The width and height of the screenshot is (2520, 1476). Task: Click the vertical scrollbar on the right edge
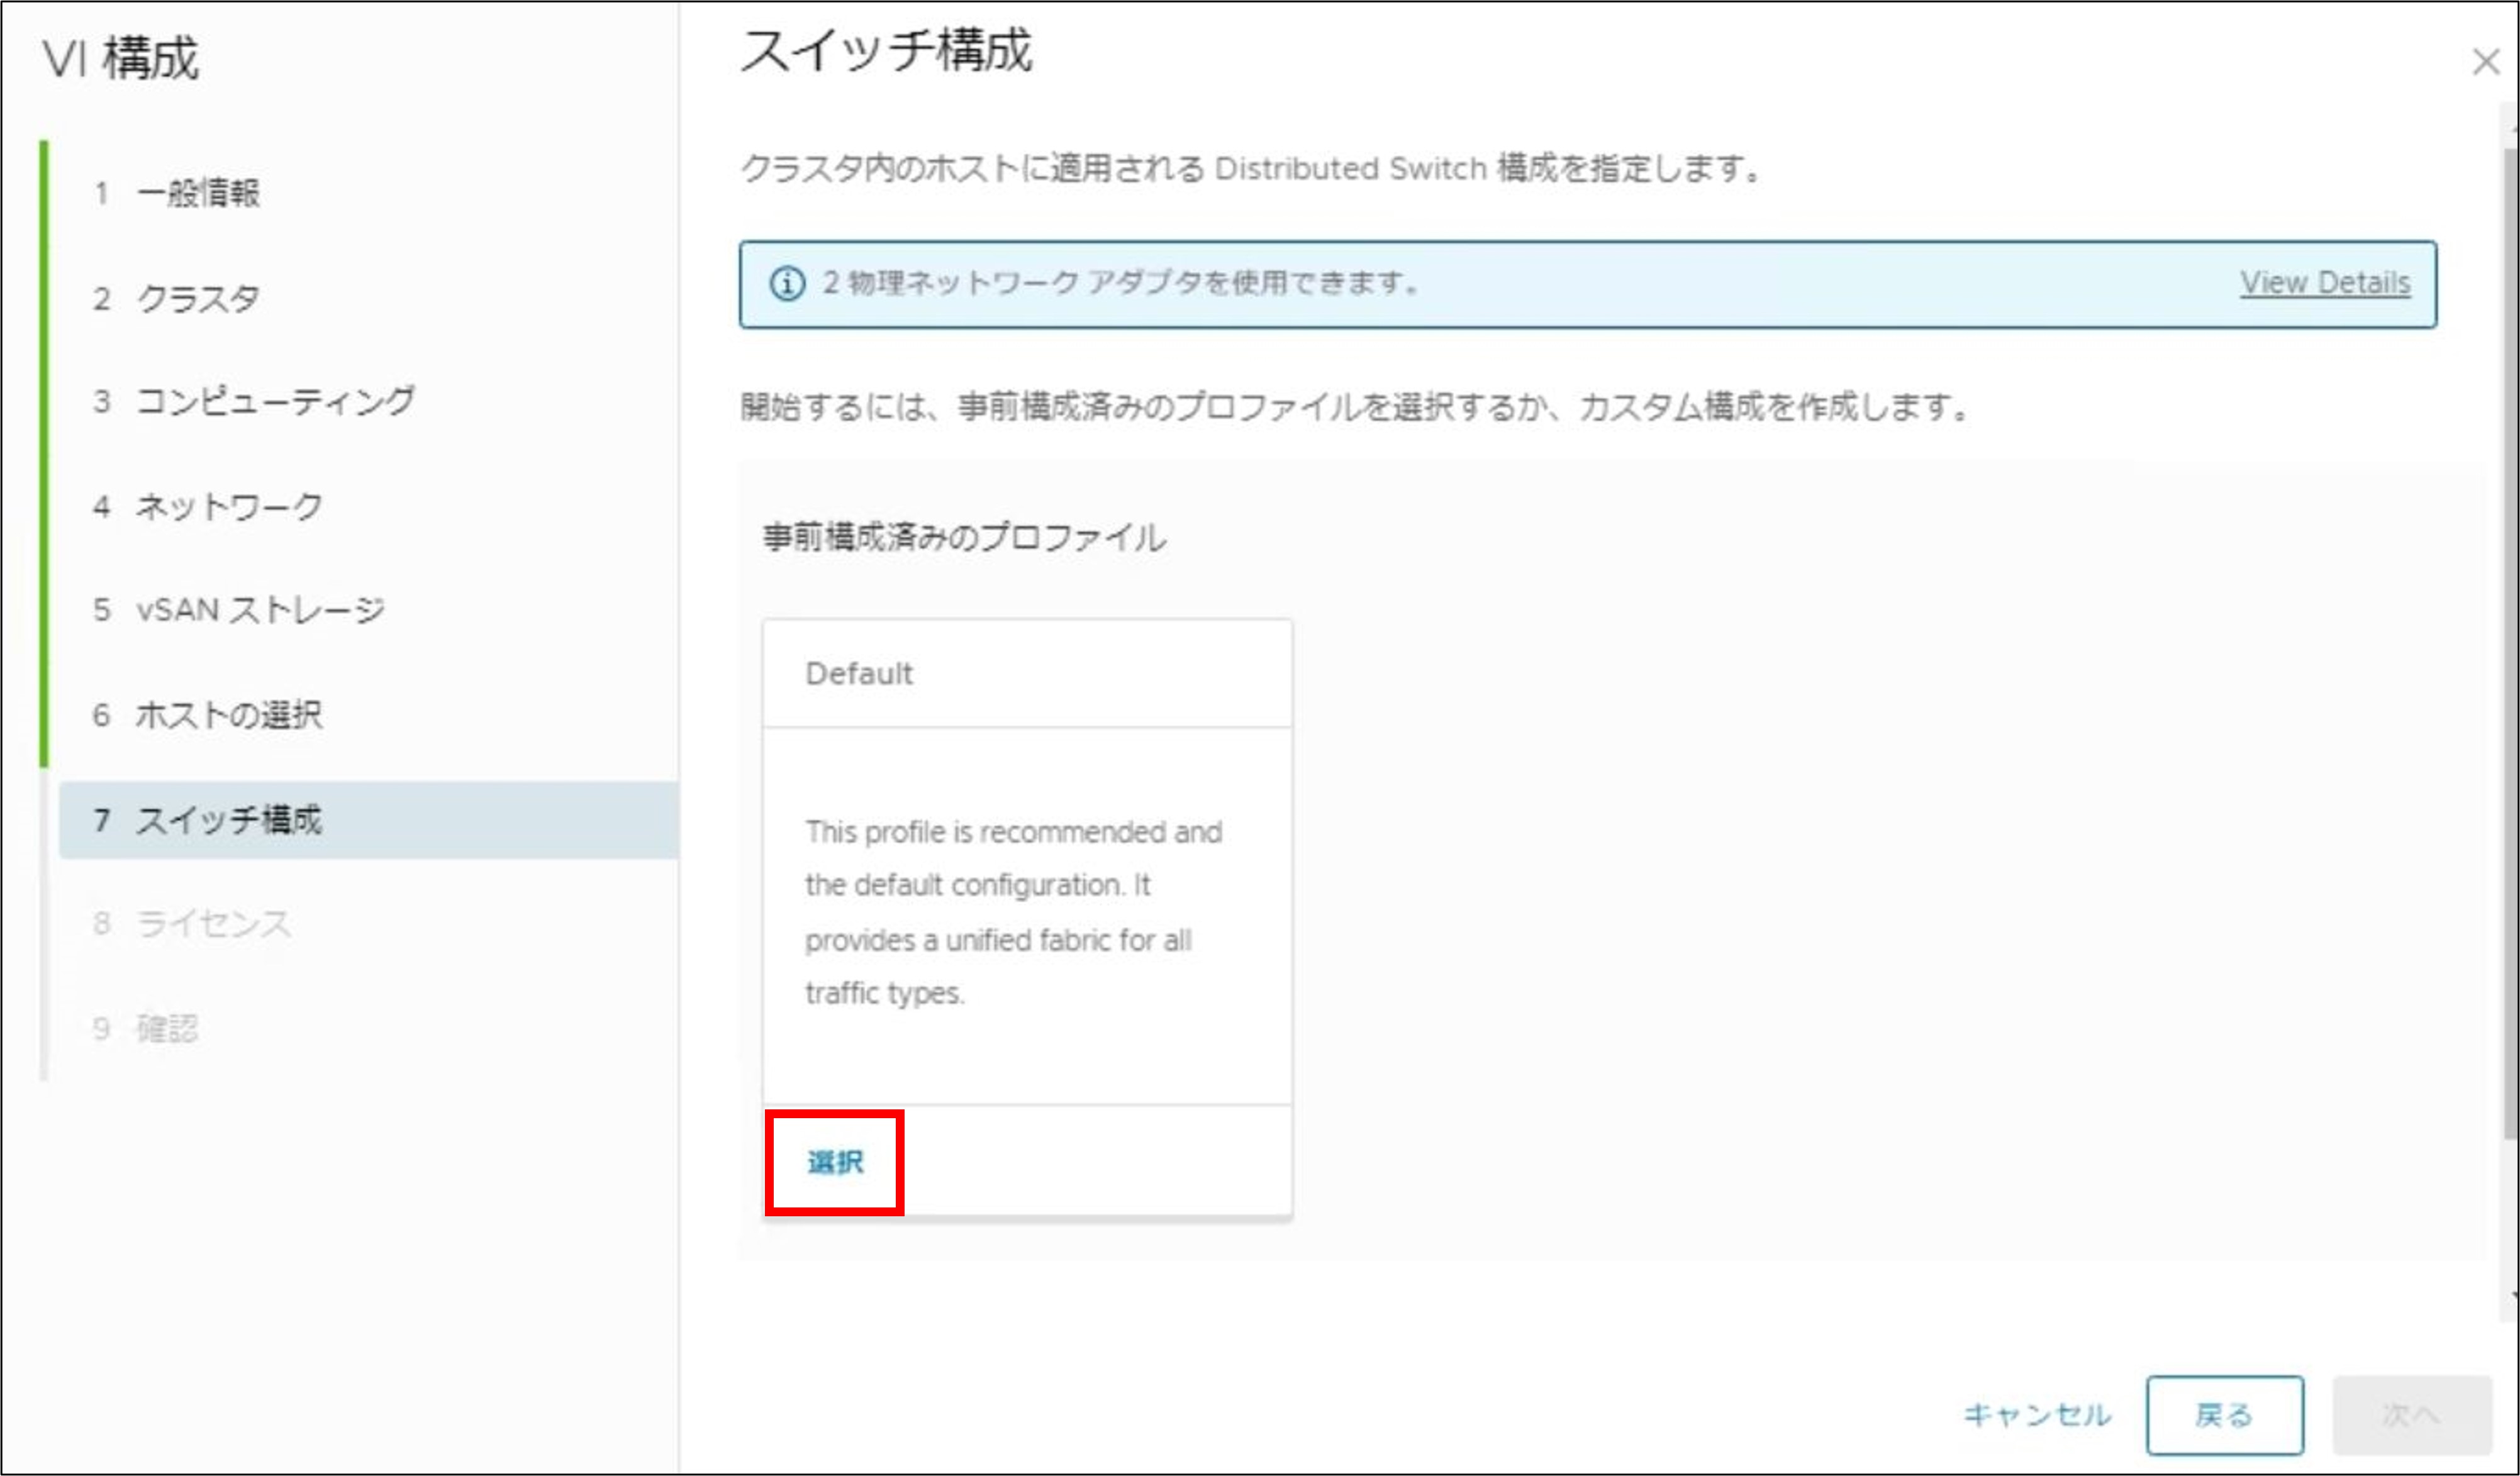click(2511, 640)
